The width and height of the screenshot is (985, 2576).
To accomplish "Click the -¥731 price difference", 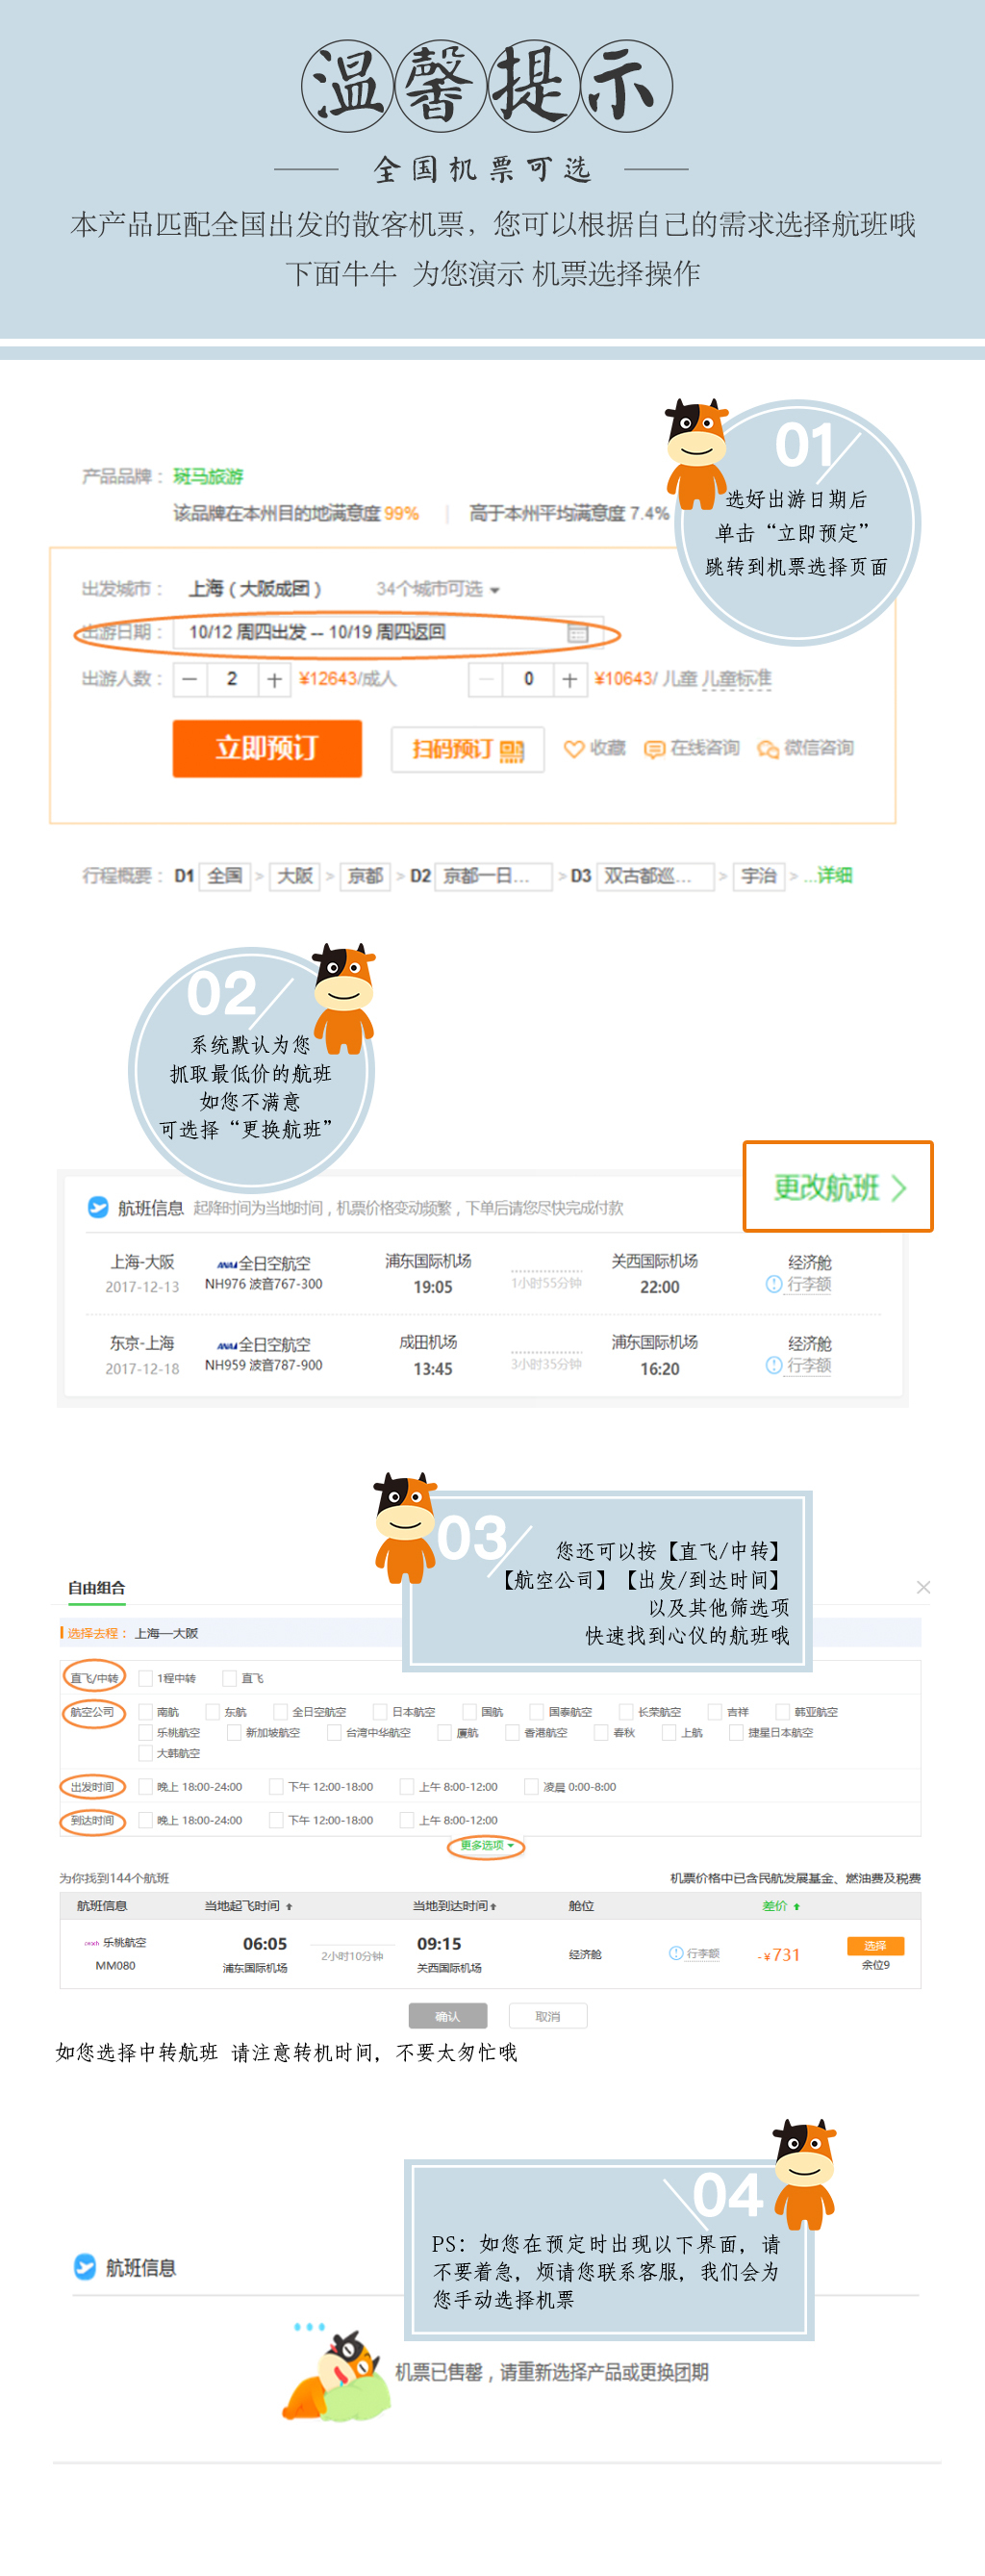I will [779, 1955].
